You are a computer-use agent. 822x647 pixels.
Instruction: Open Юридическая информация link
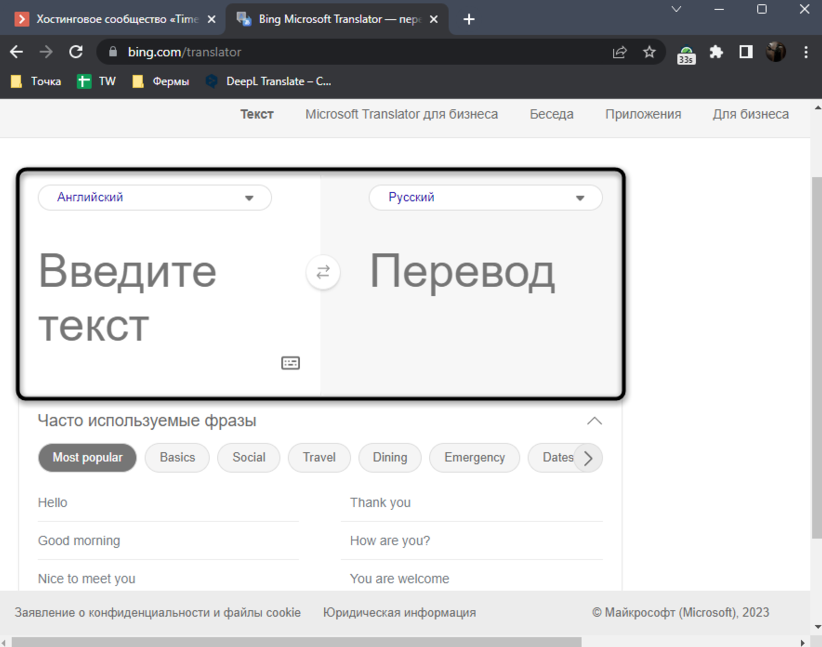click(399, 612)
